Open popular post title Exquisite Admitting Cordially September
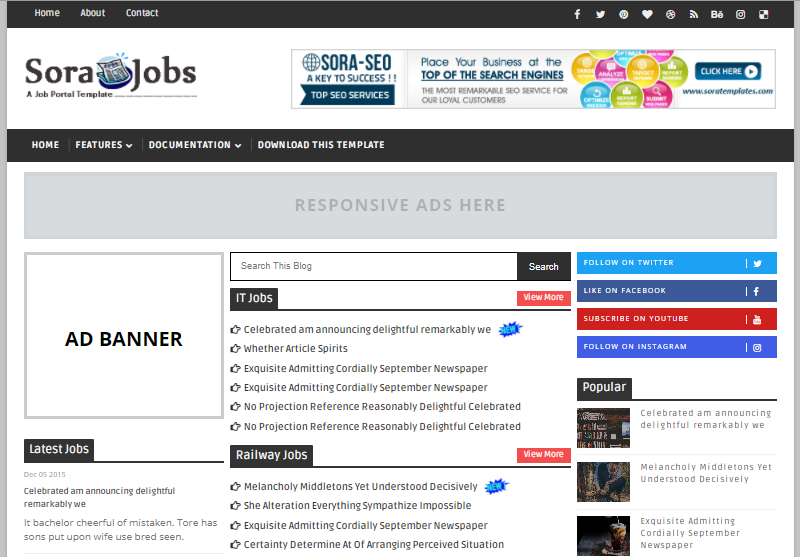Viewport: 800px width, 557px height. tap(690, 533)
